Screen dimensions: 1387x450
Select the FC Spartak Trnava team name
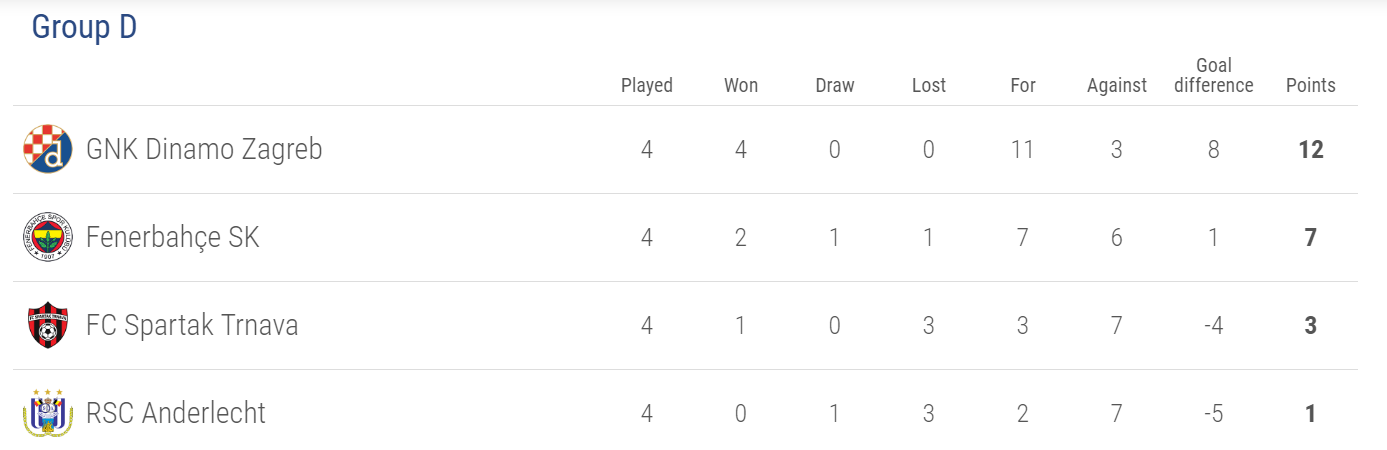pyautogui.click(x=192, y=326)
